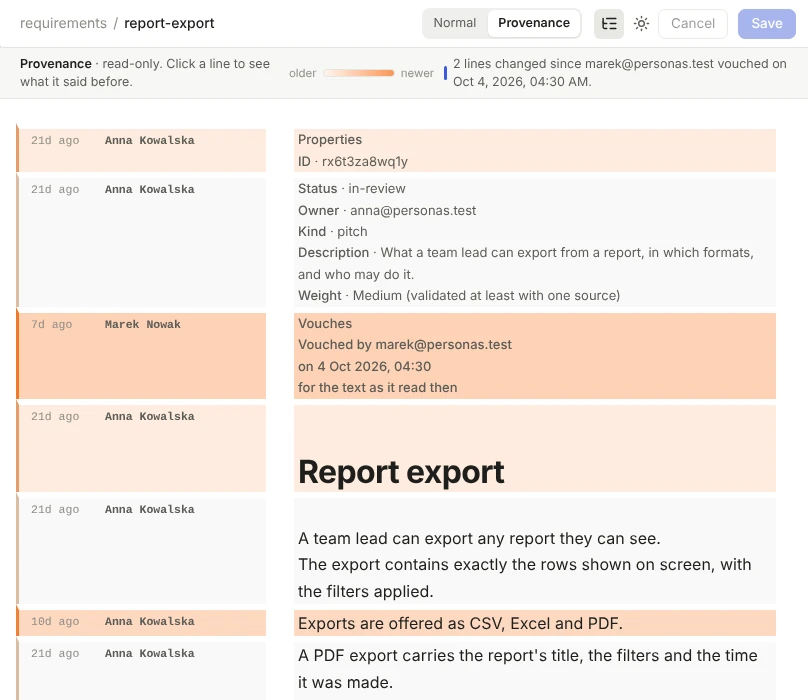Click the Cancel button
This screenshot has width=808, height=700.
pos(693,24)
